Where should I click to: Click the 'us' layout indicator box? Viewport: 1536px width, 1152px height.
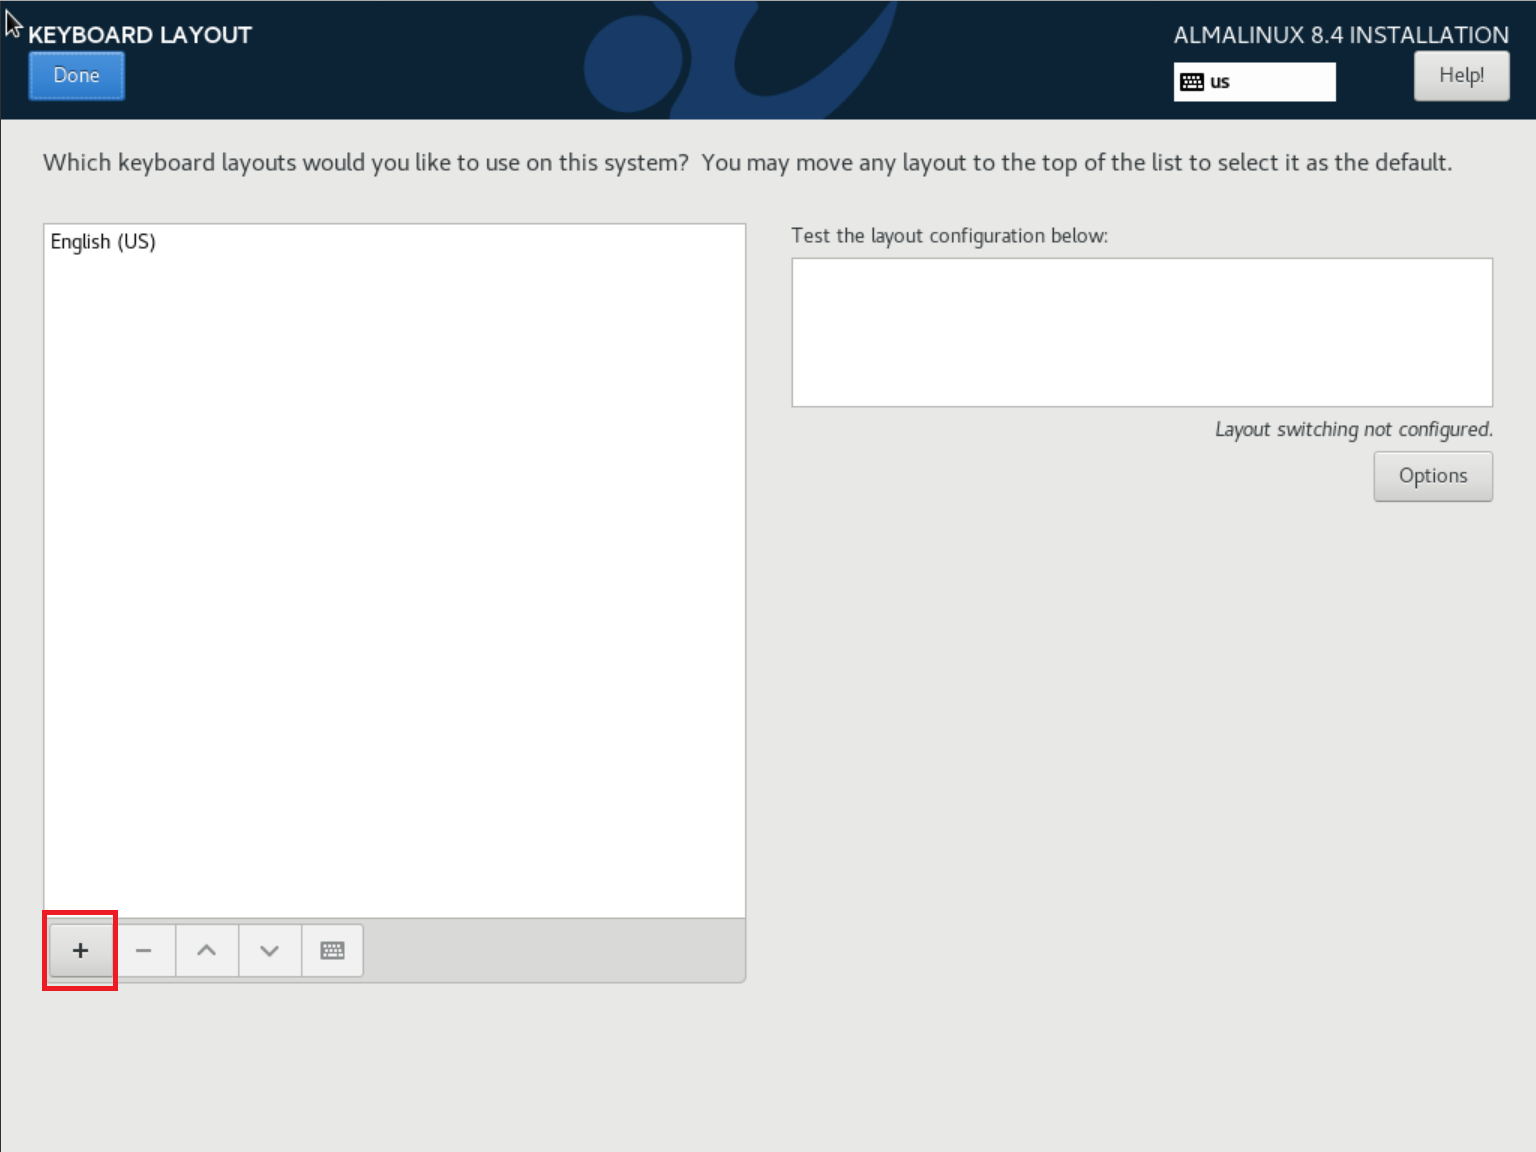(1254, 82)
